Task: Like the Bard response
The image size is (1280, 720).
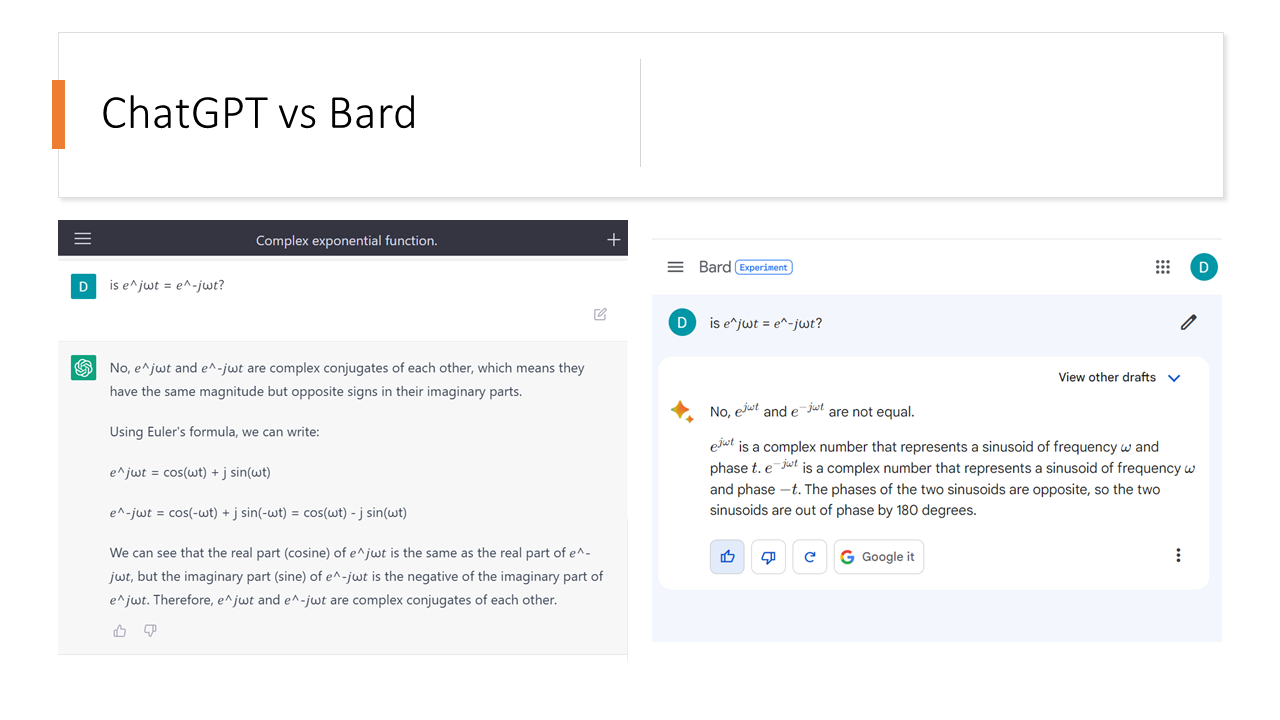Action: click(x=727, y=557)
